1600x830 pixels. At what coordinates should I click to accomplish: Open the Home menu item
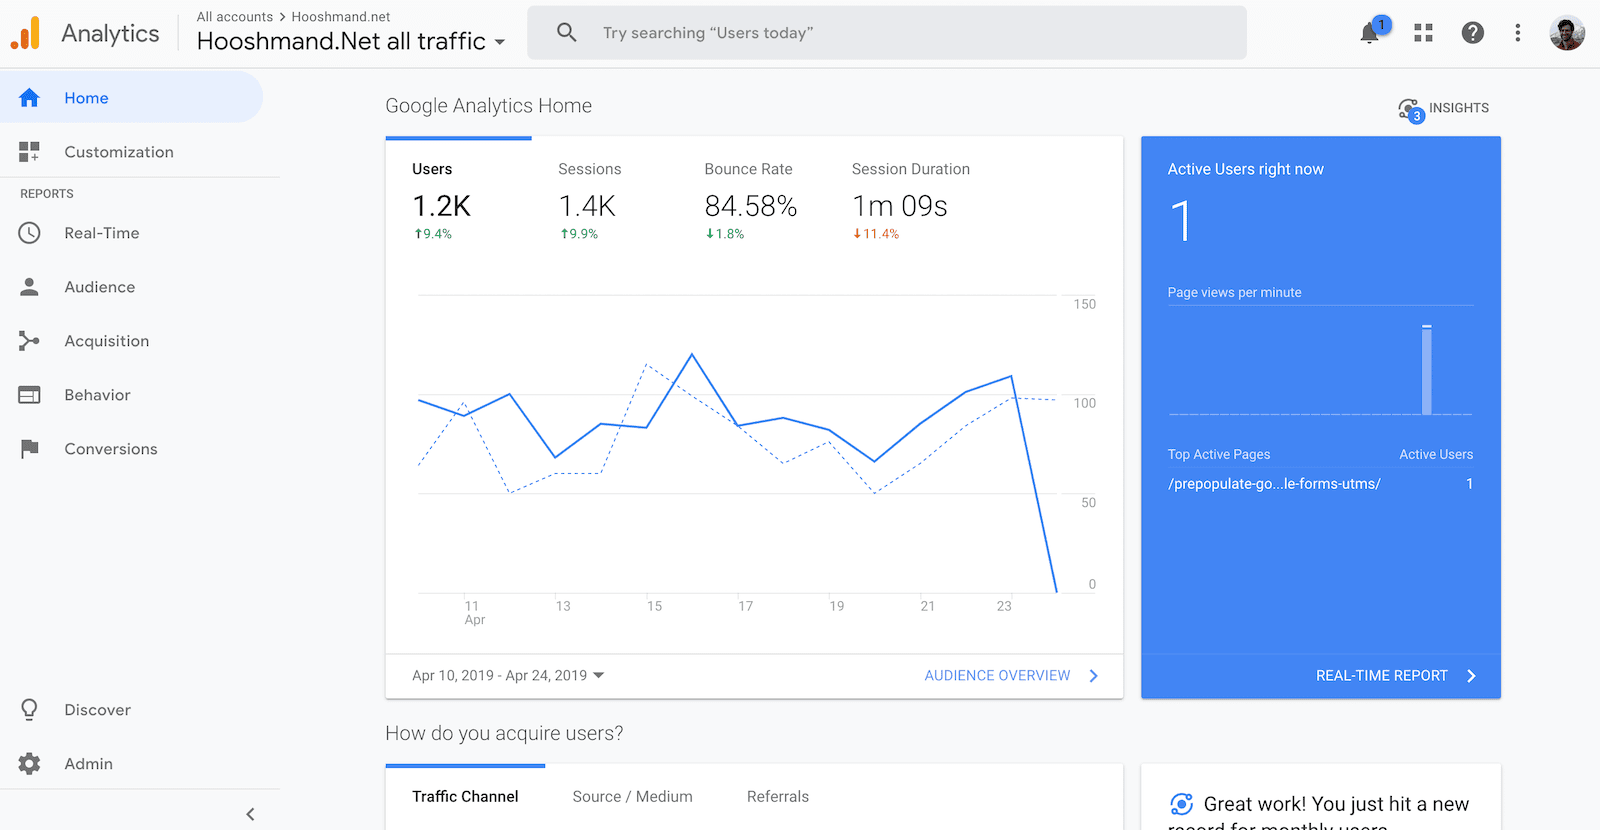coord(131,98)
